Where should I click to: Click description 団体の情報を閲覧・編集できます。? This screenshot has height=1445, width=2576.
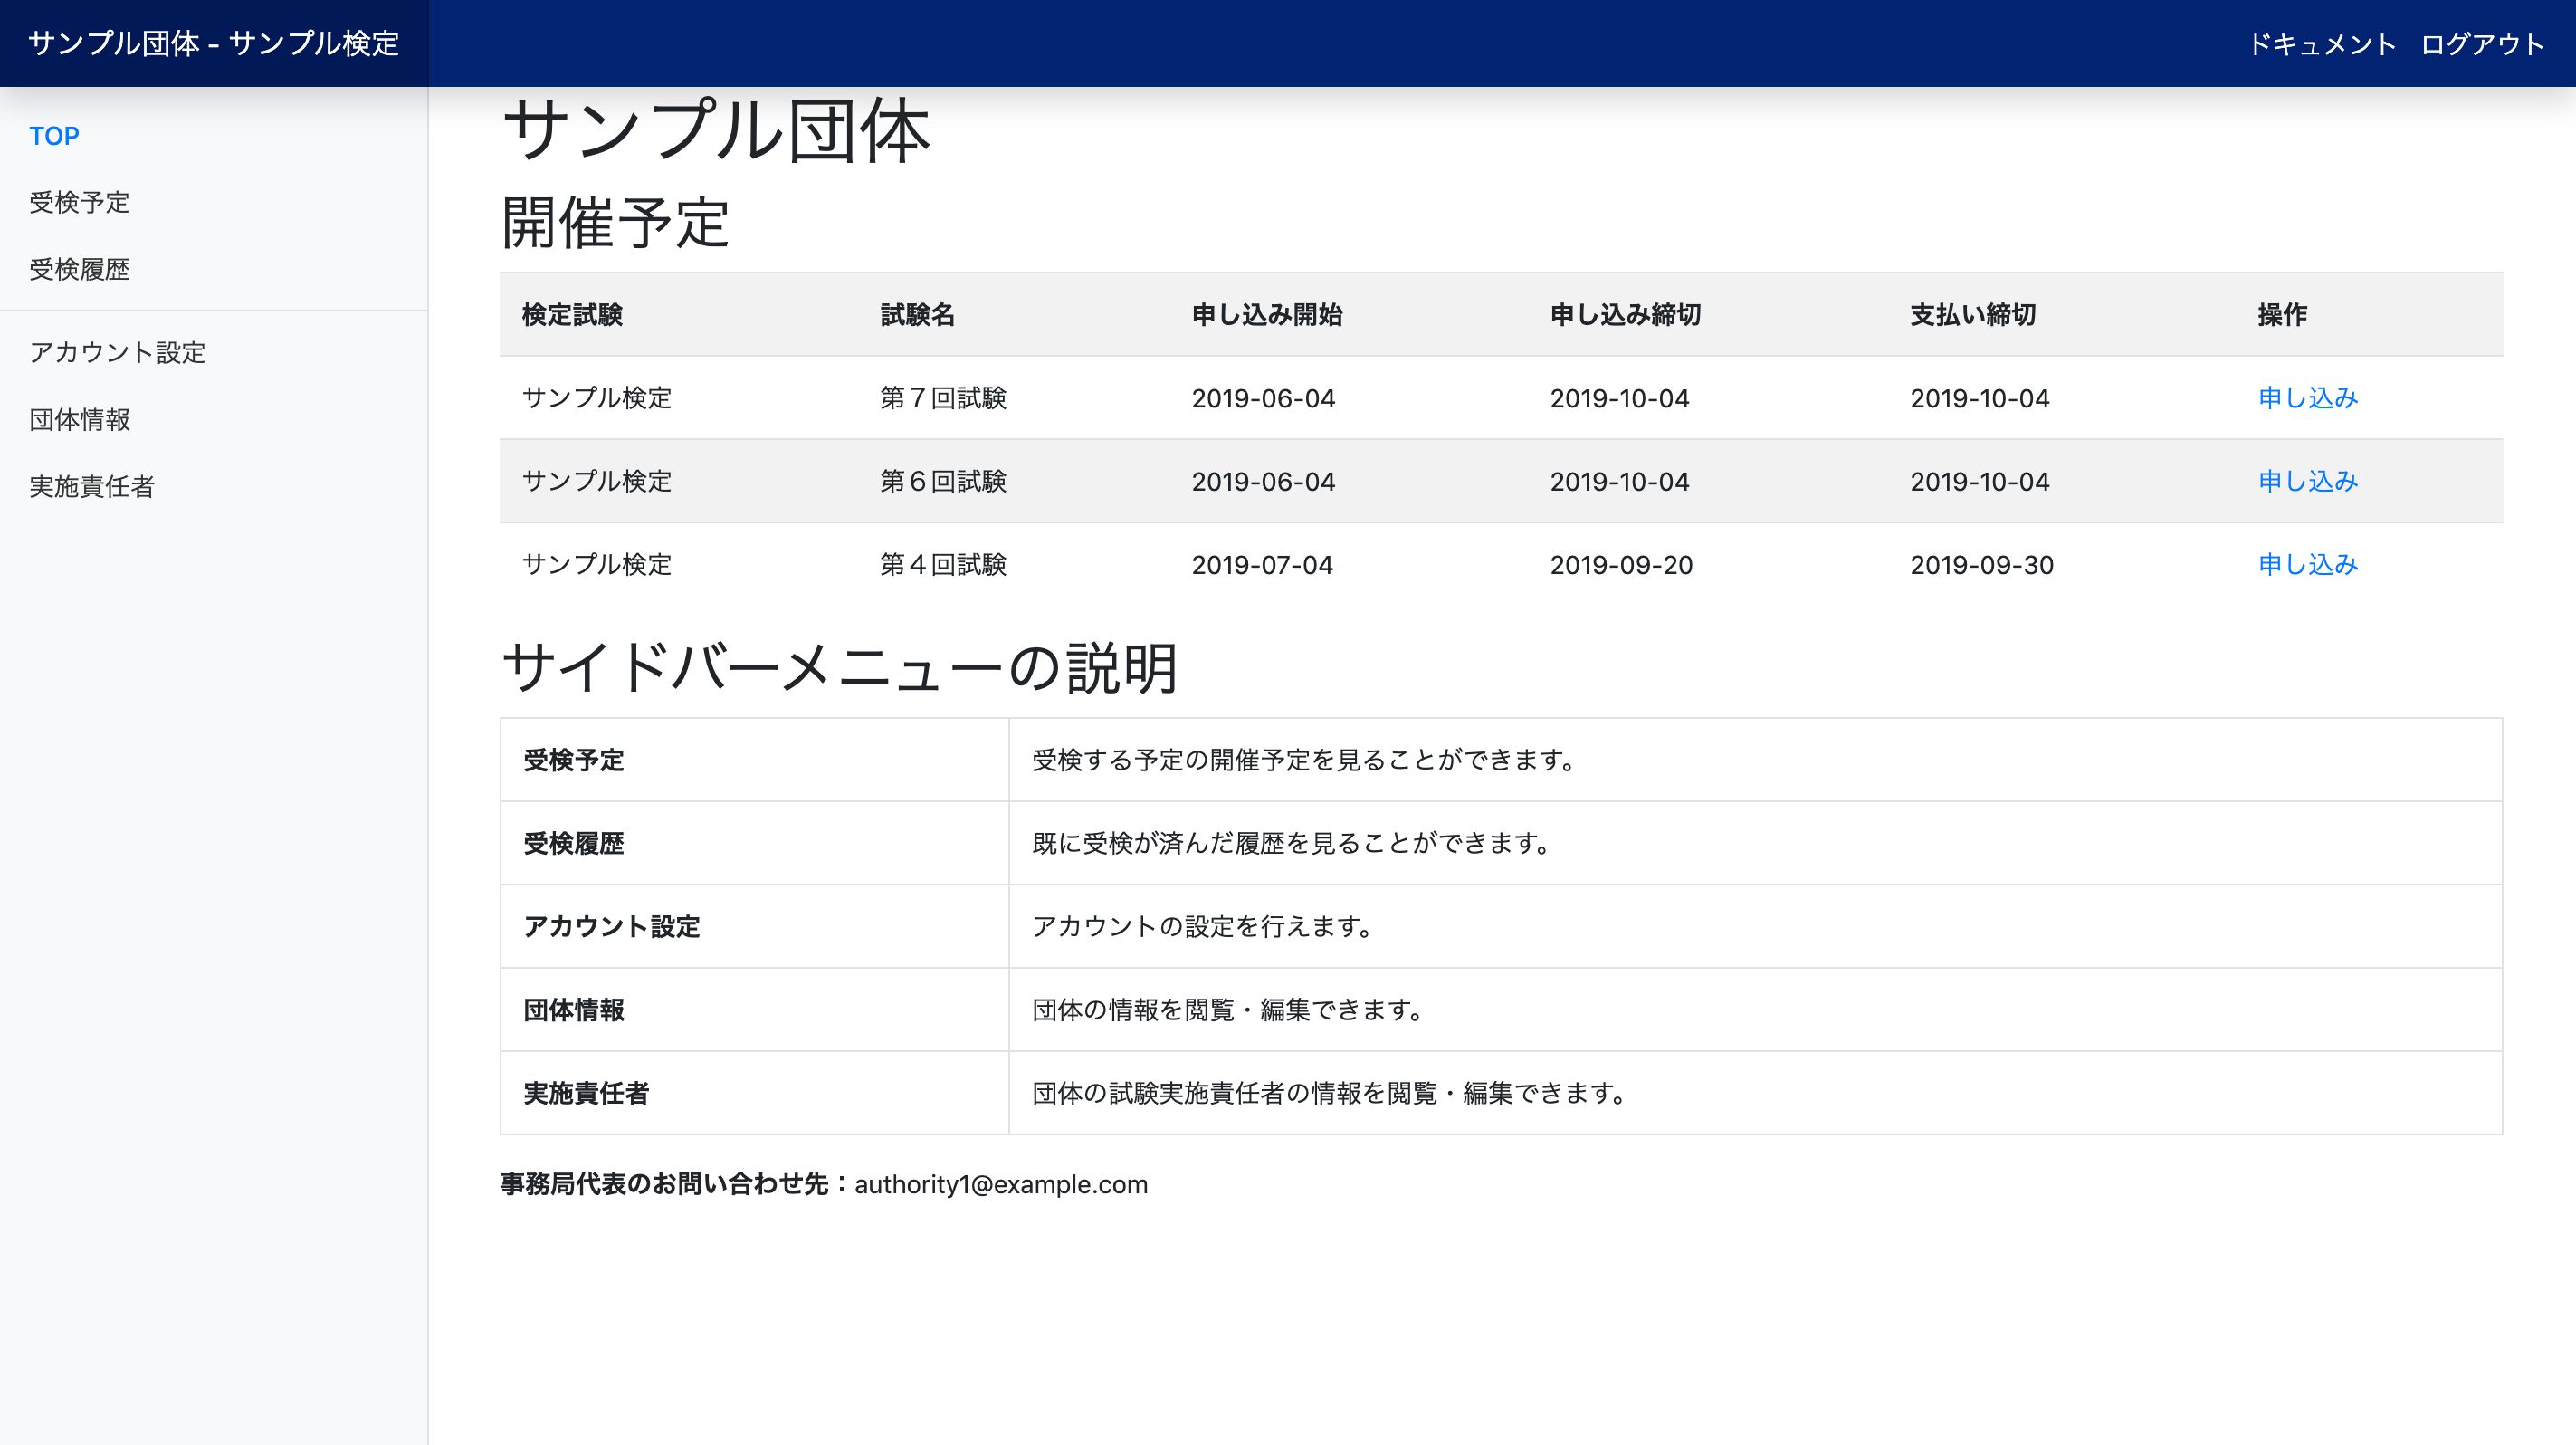coord(1228,1010)
